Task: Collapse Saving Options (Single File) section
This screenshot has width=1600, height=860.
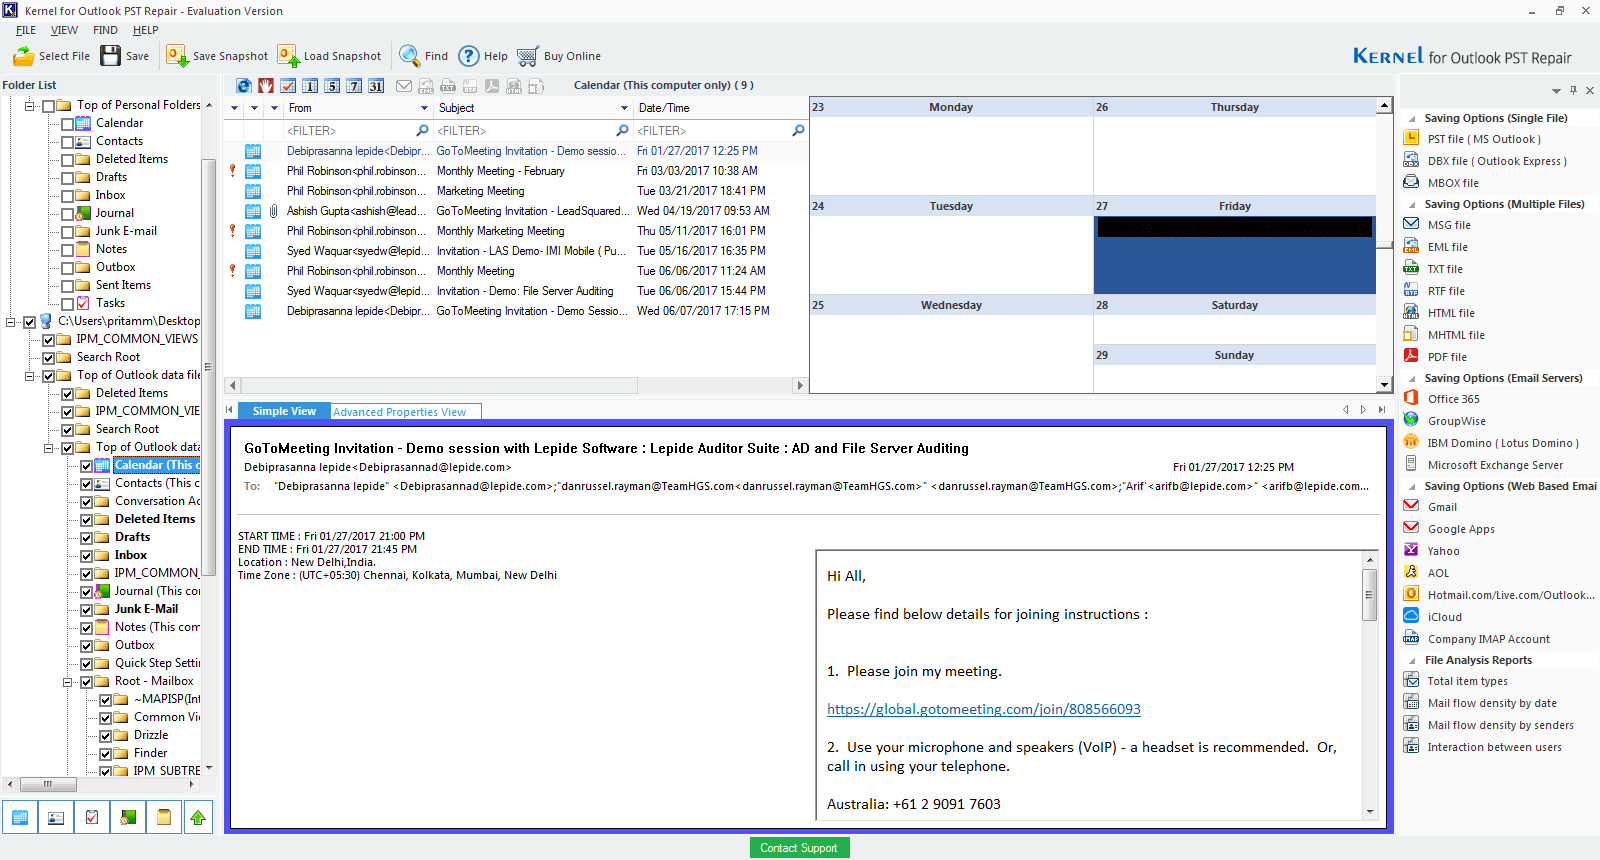Action: point(1412,118)
